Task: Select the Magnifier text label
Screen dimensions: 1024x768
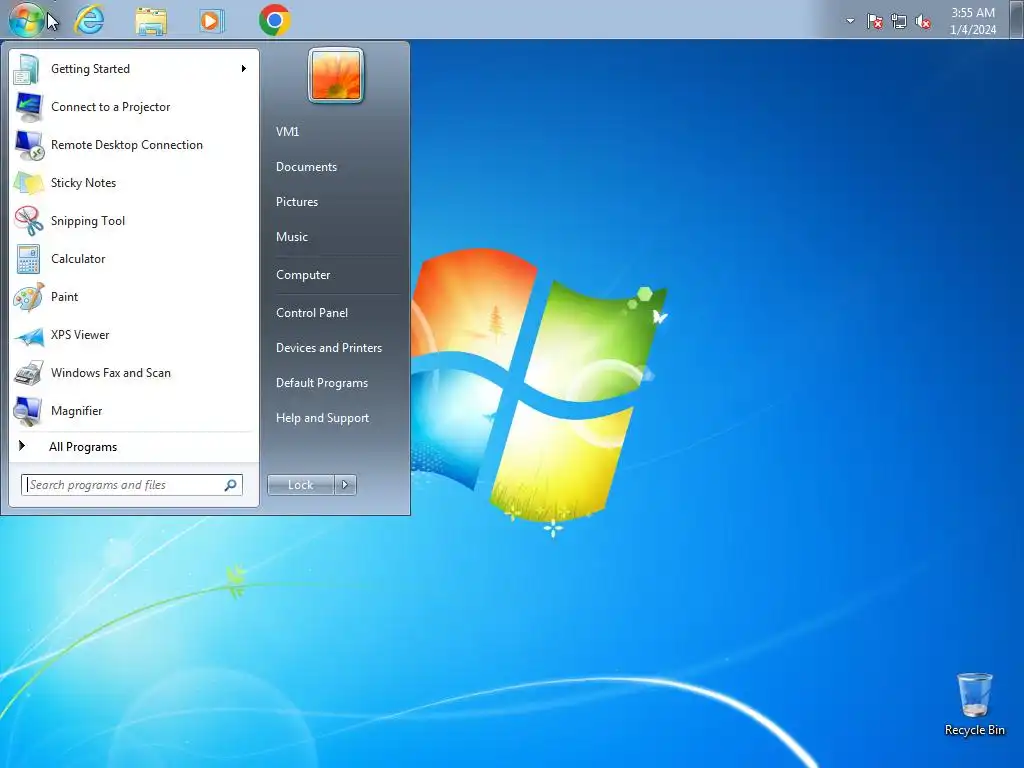Action: (x=76, y=411)
